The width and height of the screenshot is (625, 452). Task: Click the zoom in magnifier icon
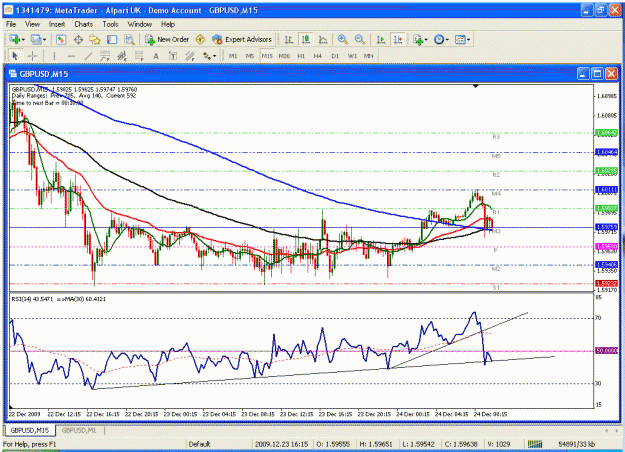coord(342,39)
